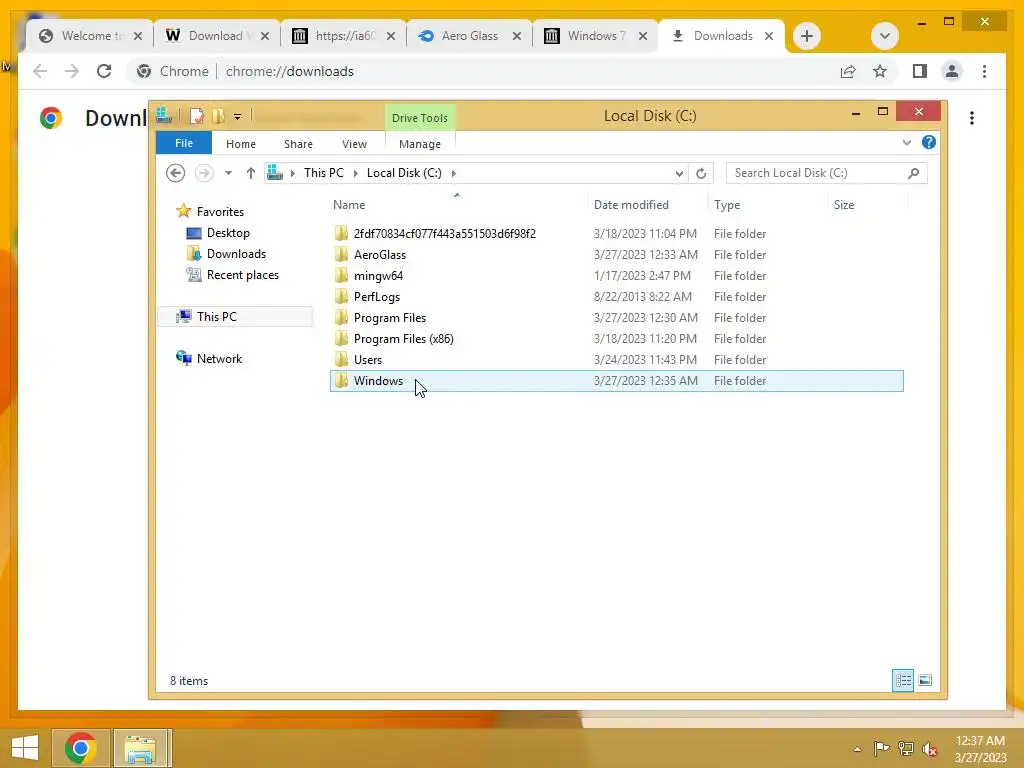The width and height of the screenshot is (1024, 768).
Task: Open the Customize Quick Access Toolbar dropdown
Action: [238, 117]
